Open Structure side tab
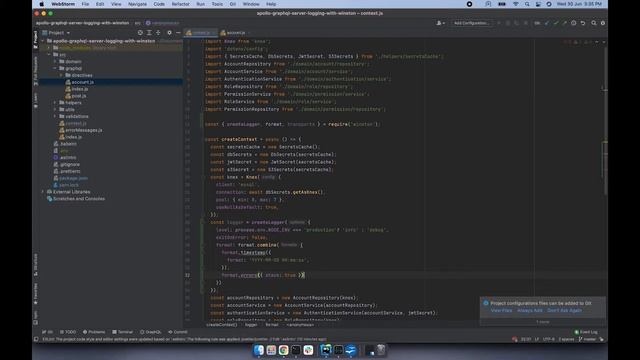This screenshot has height=360, width=640. click(x=36, y=264)
